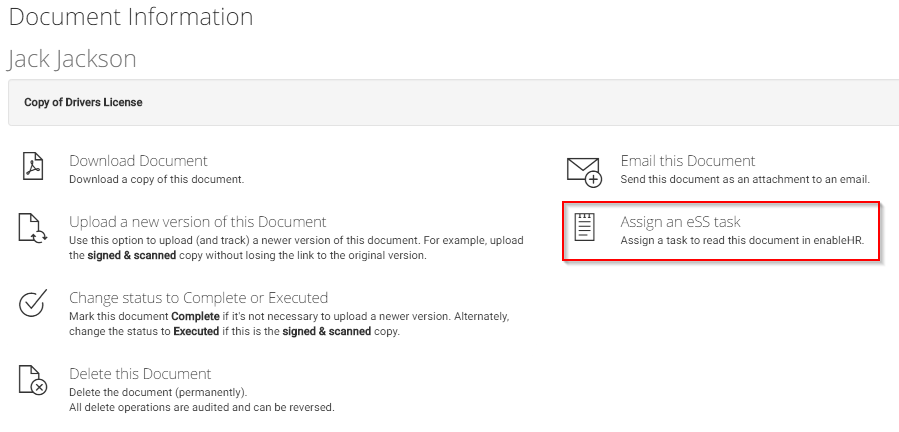Click the delete document icon
This screenshot has width=899, height=432.
point(33,380)
